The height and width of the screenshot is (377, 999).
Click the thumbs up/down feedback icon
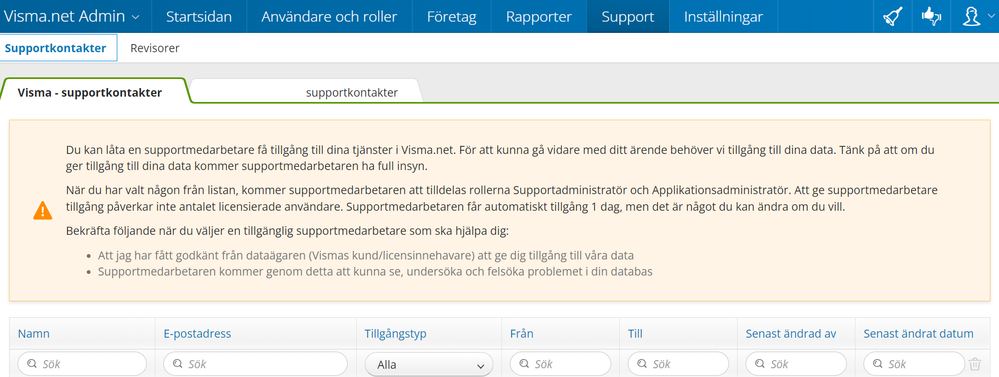(x=931, y=17)
